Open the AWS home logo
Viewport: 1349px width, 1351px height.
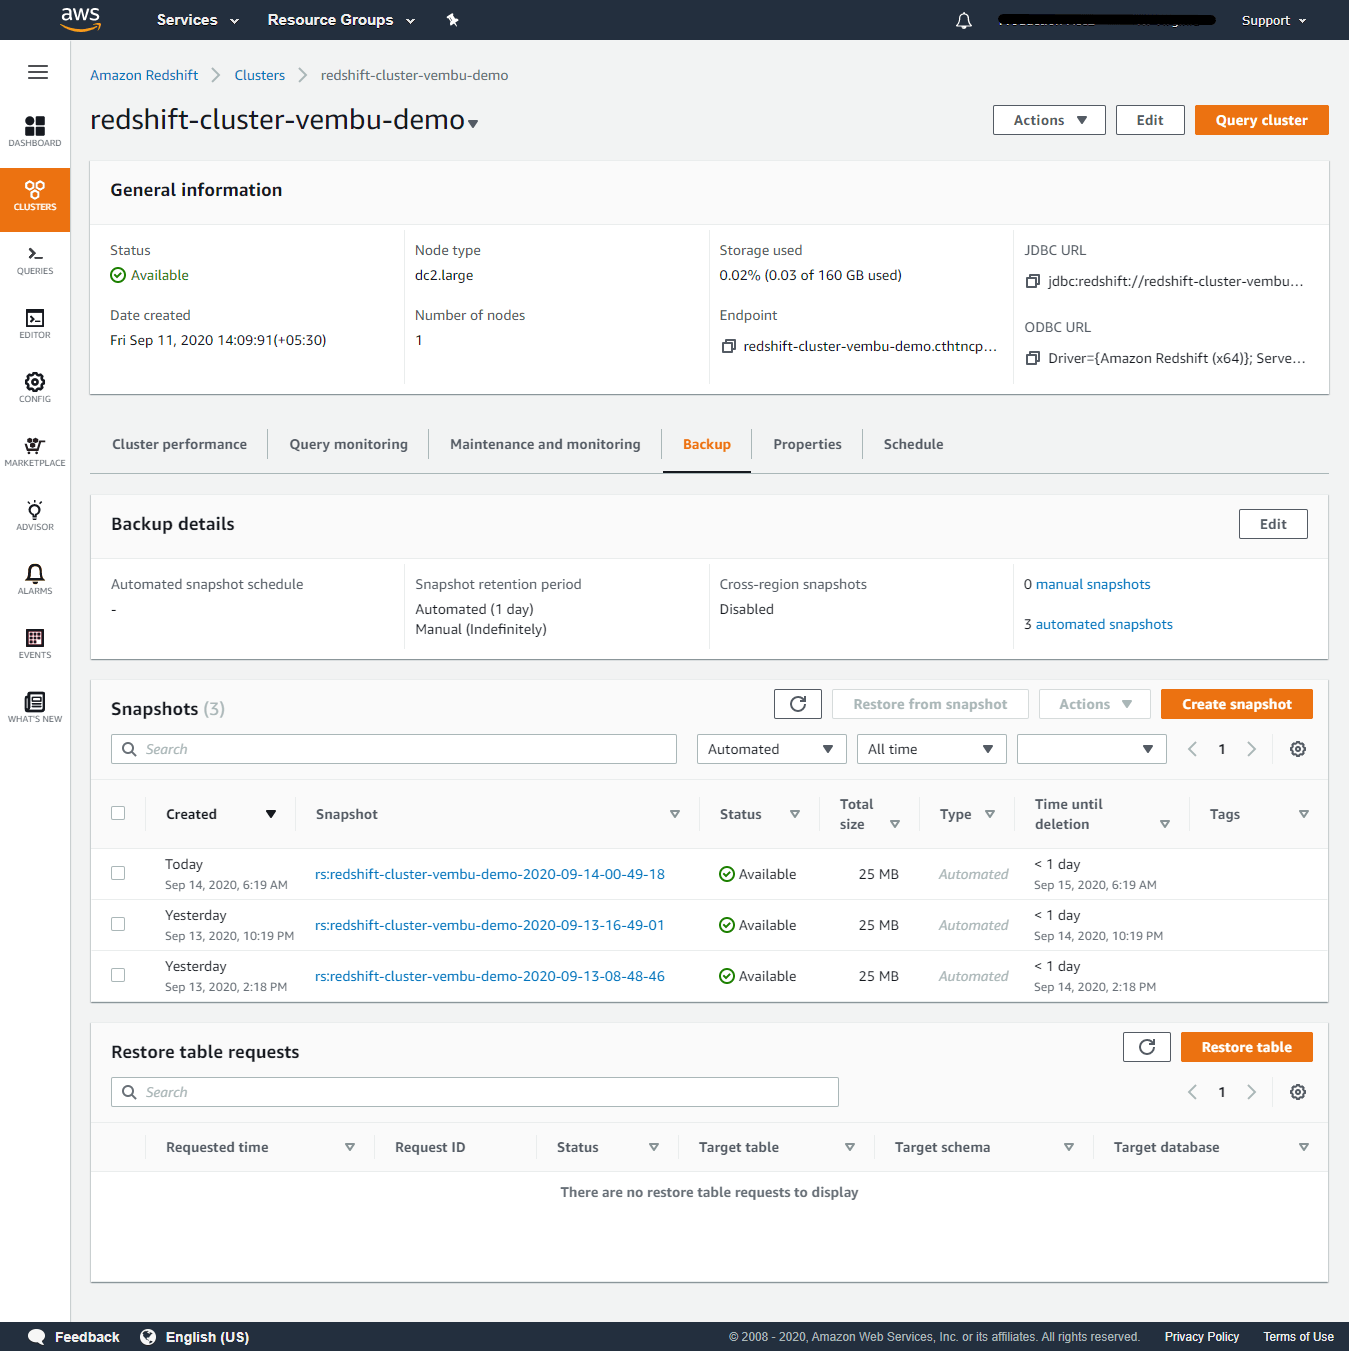coord(81,19)
